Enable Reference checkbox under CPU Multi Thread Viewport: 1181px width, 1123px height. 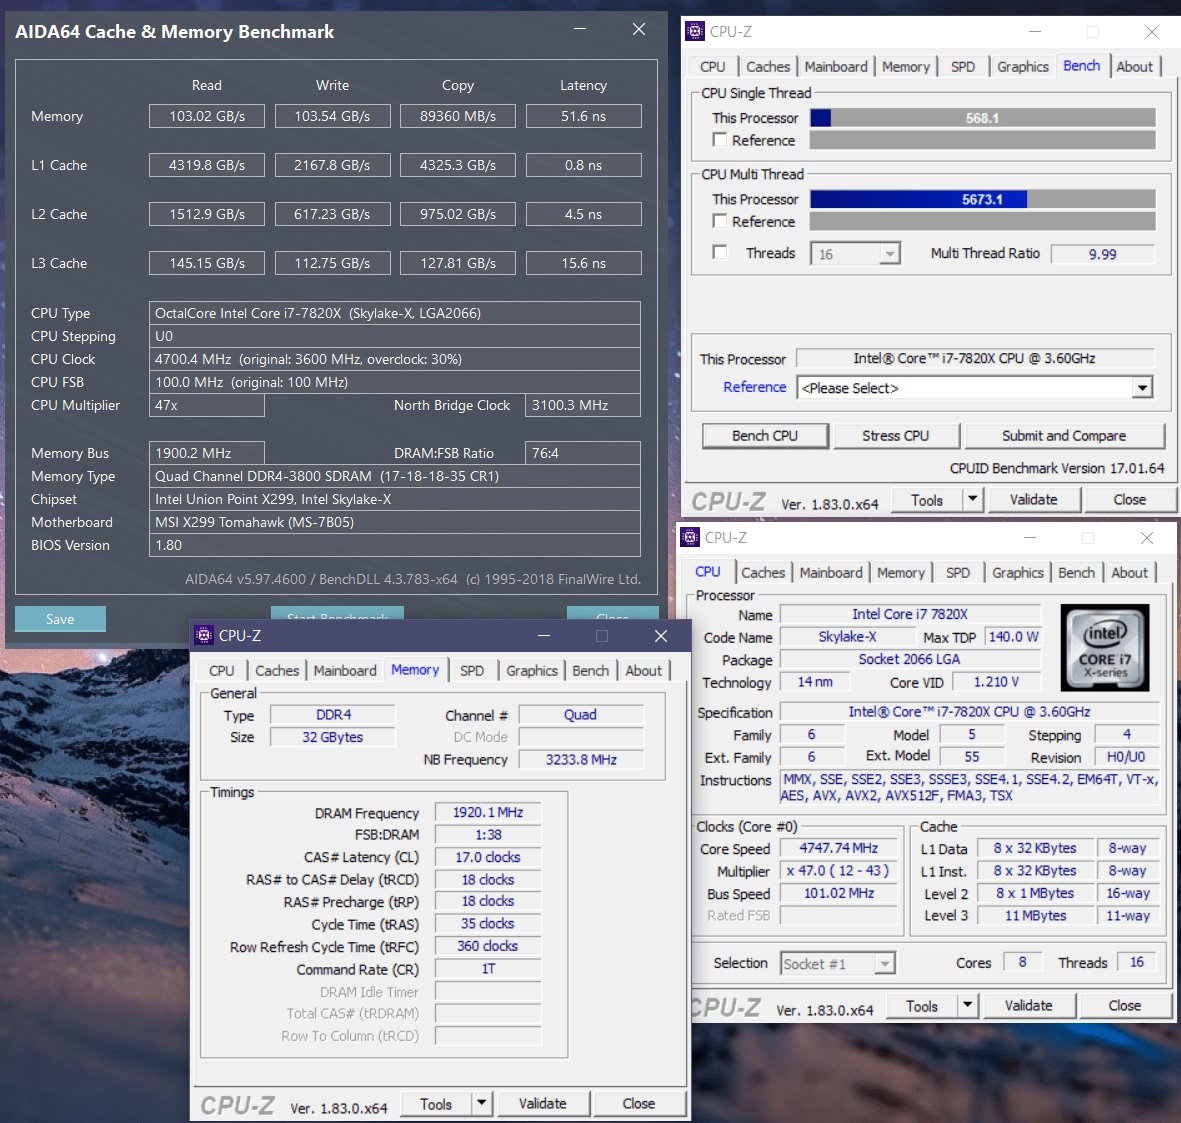coord(720,221)
